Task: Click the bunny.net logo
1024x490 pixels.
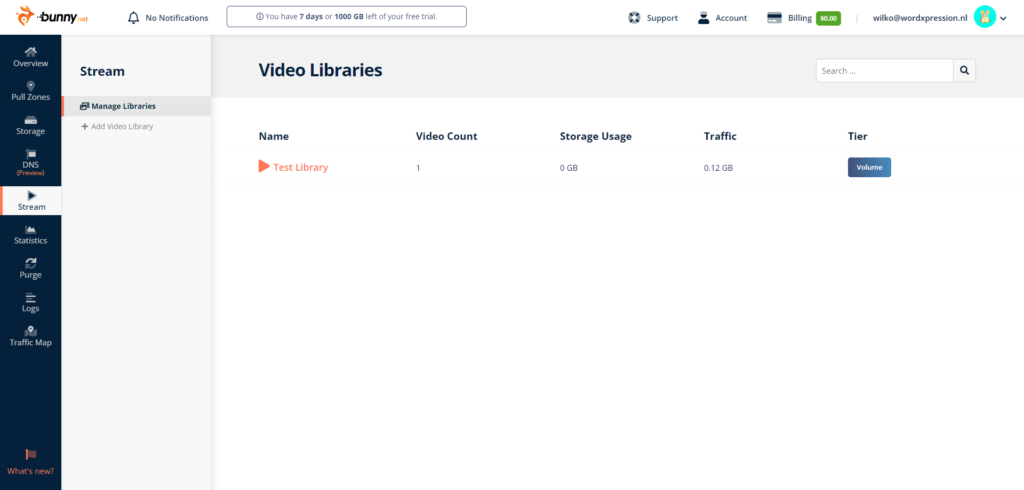Action: coord(52,17)
